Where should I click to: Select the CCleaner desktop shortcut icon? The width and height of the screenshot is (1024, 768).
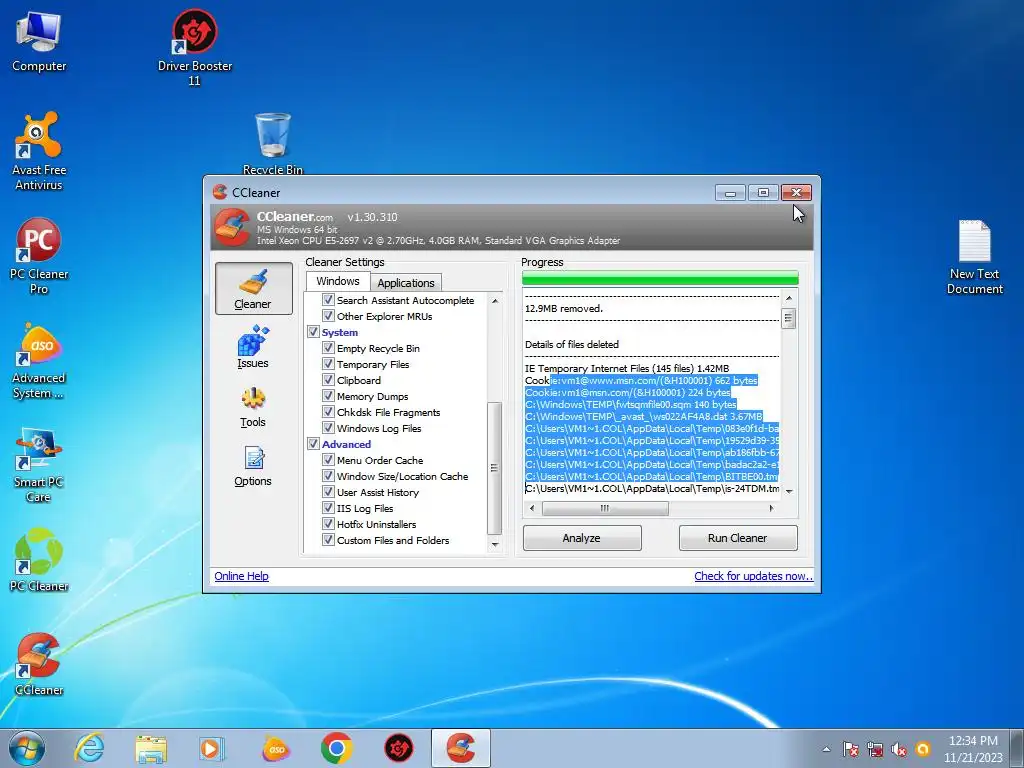click(x=39, y=664)
